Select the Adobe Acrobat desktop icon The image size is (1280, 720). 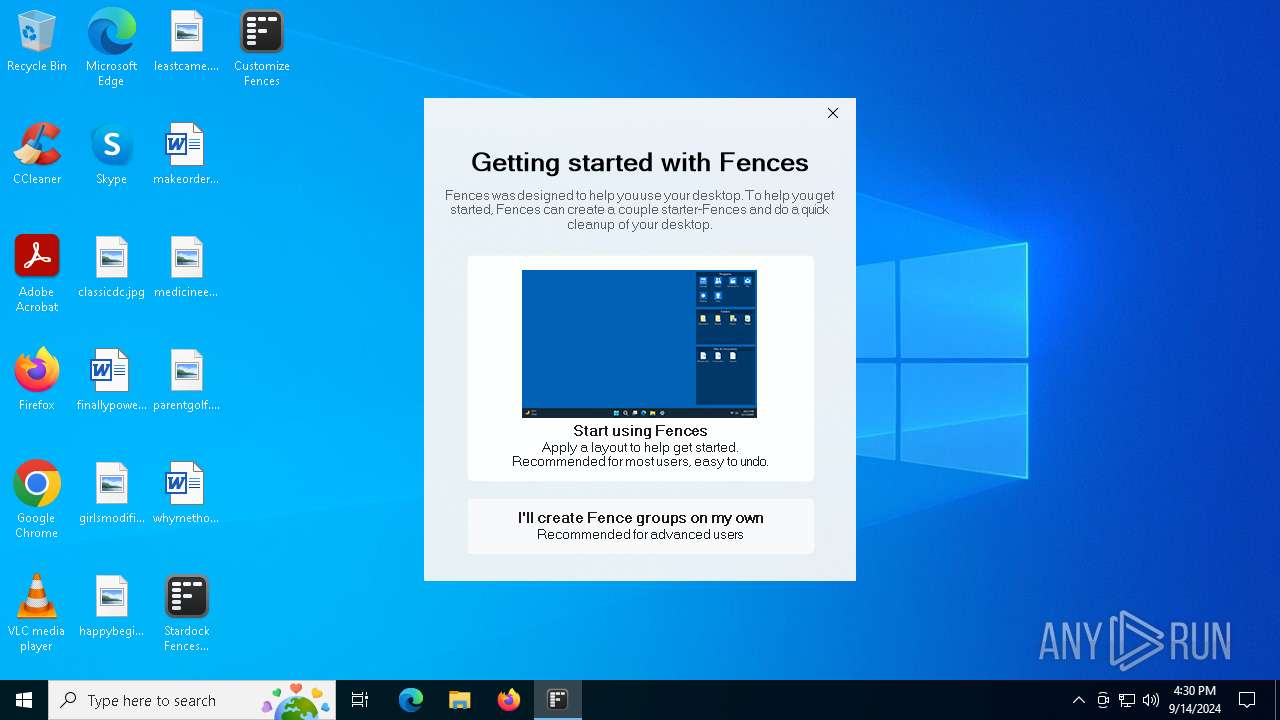coord(37,274)
